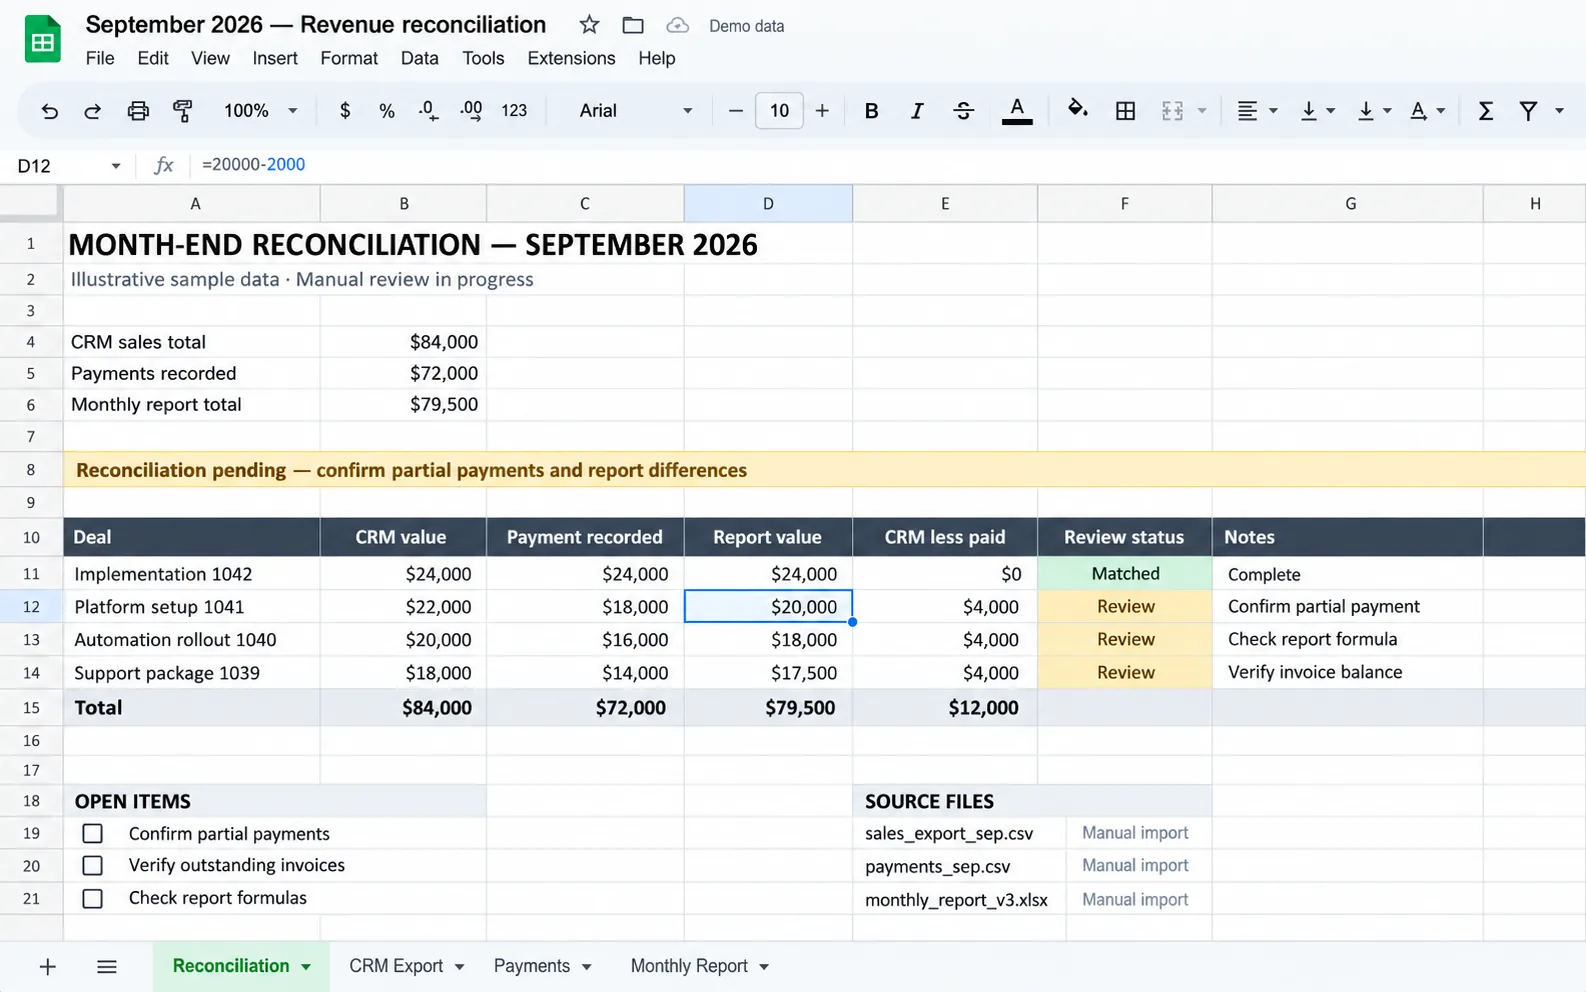This screenshot has width=1586, height=992.
Task: Open the Data menu
Action: point(420,58)
